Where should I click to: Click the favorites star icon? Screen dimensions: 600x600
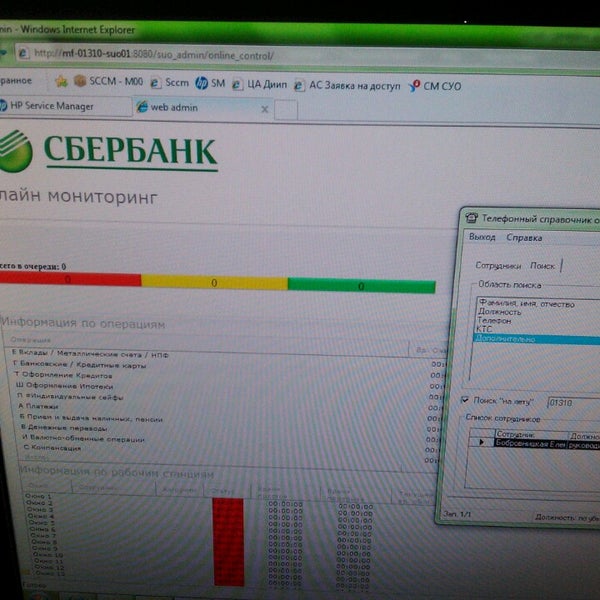(61, 81)
